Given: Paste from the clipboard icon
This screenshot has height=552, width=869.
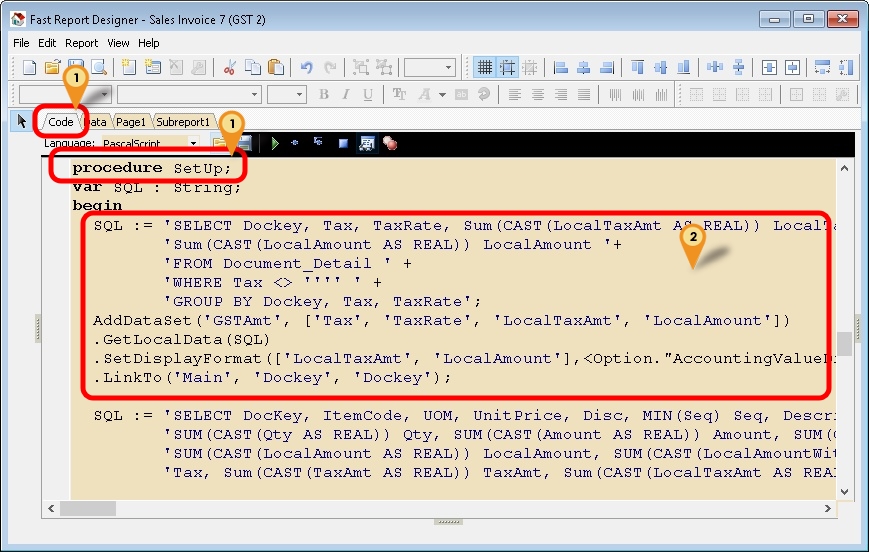Looking at the screenshot, I should pyautogui.click(x=276, y=68).
